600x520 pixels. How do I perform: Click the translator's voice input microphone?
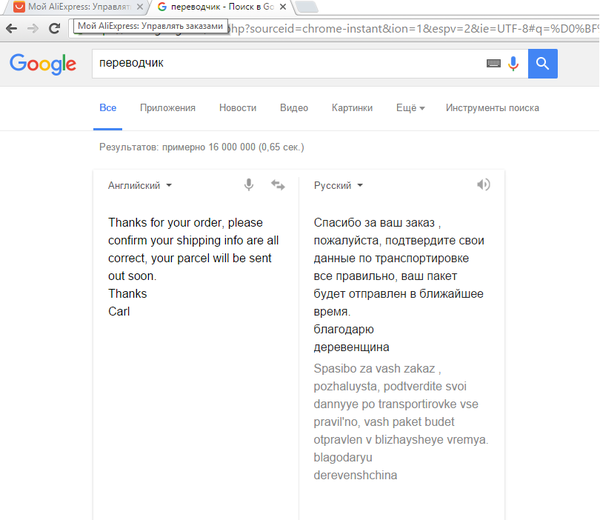tap(249, 185)
